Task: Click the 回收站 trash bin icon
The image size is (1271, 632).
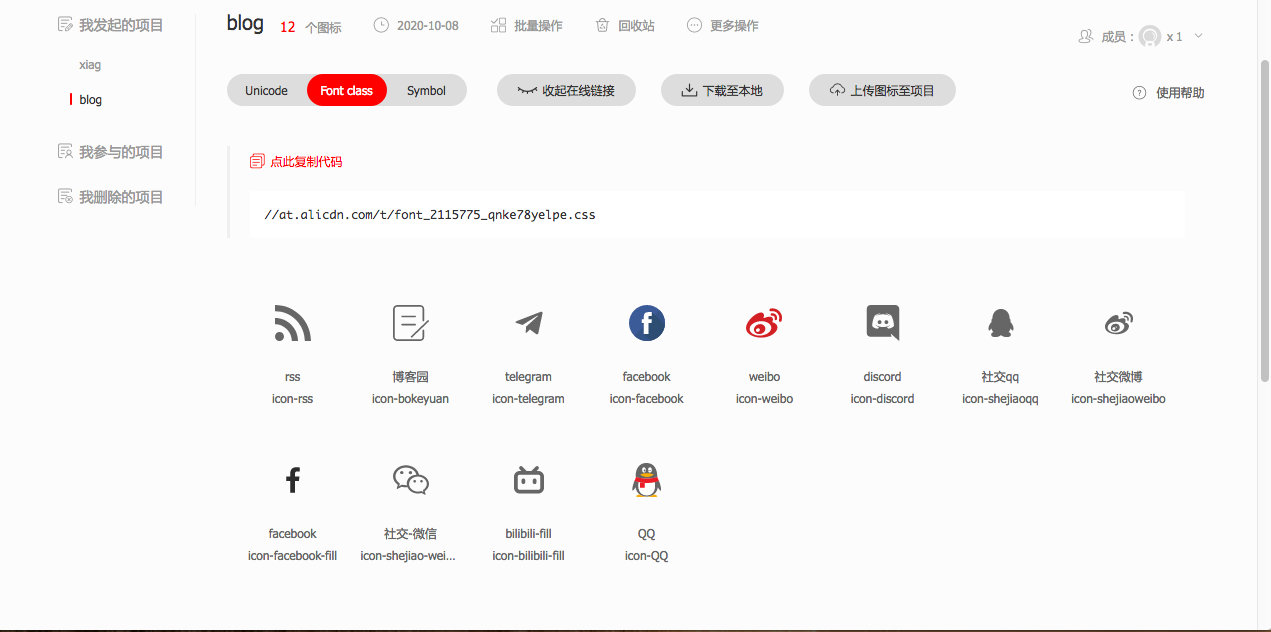Action: click(602, 25)
